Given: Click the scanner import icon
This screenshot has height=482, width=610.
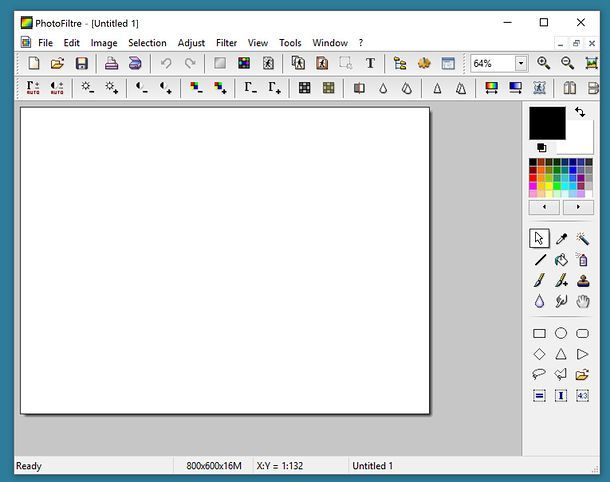Looking at the screenshot, I should pos(135,63).
